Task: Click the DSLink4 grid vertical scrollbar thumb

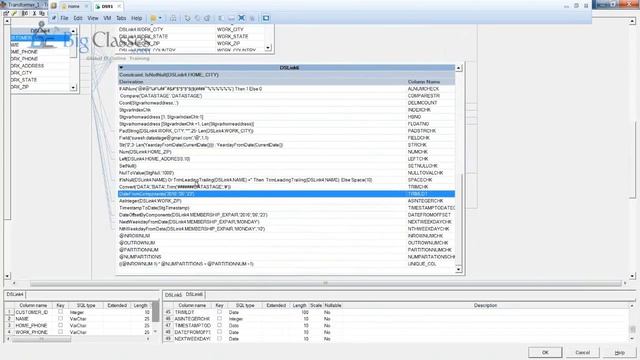Action: tap(156, 312)
